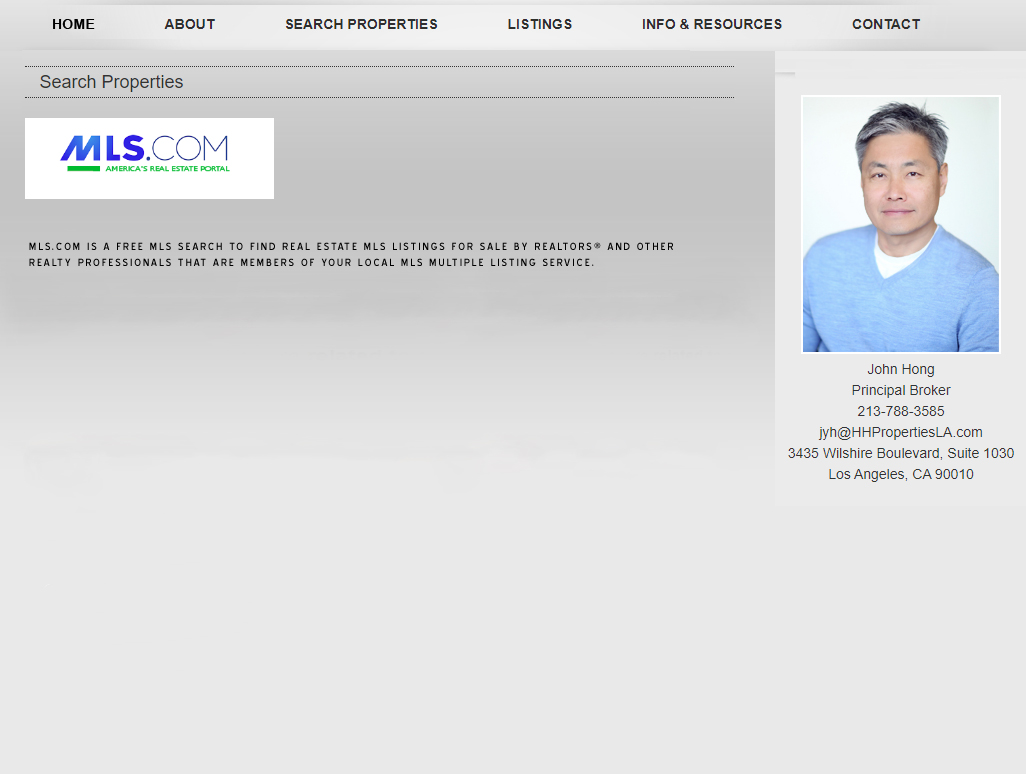Click the MLS.com logo image
The image size is (1026, 774).
pos(149,158)
